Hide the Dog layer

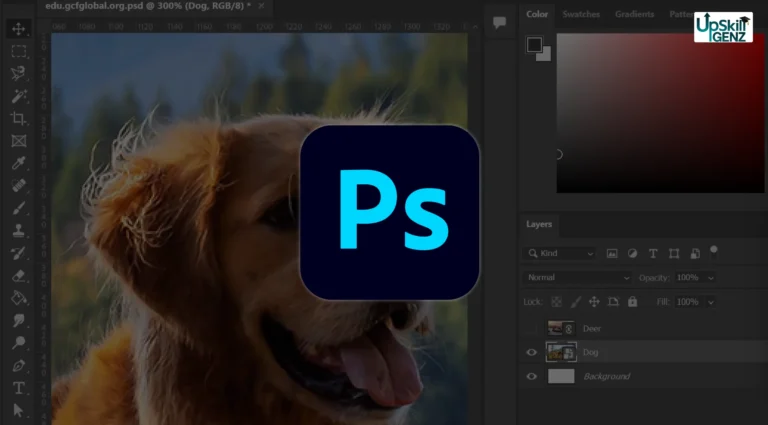point(531,353)
